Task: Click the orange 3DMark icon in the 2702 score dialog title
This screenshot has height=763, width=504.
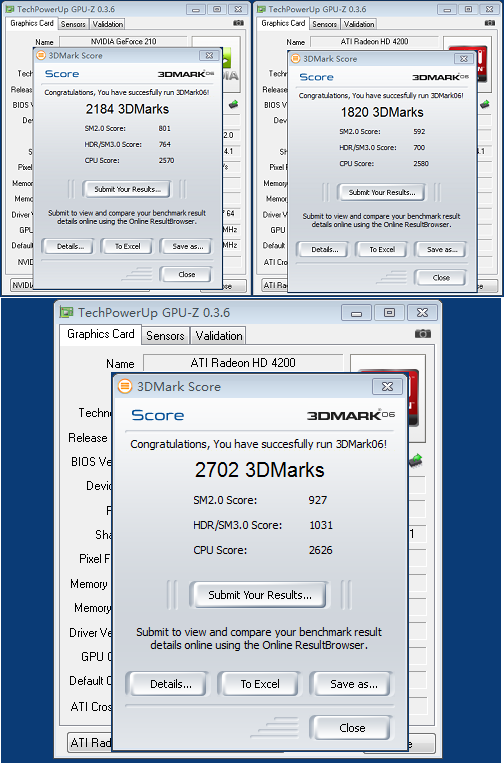Action: [x=125, y=387]
